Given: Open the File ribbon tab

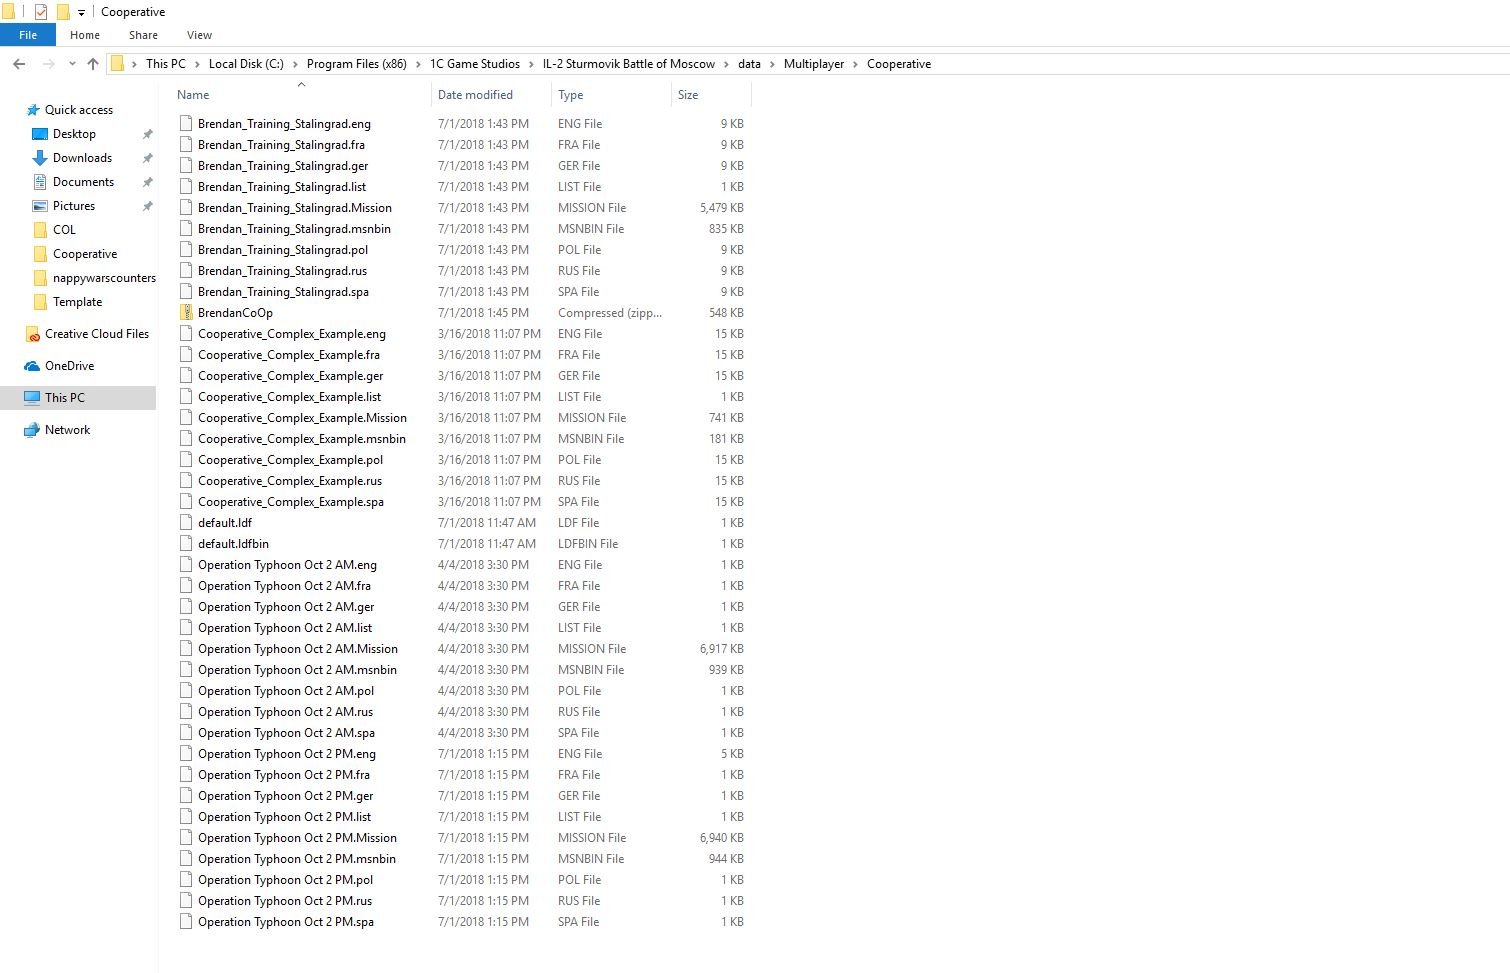Looking at the screenshot, I should 28,35.
